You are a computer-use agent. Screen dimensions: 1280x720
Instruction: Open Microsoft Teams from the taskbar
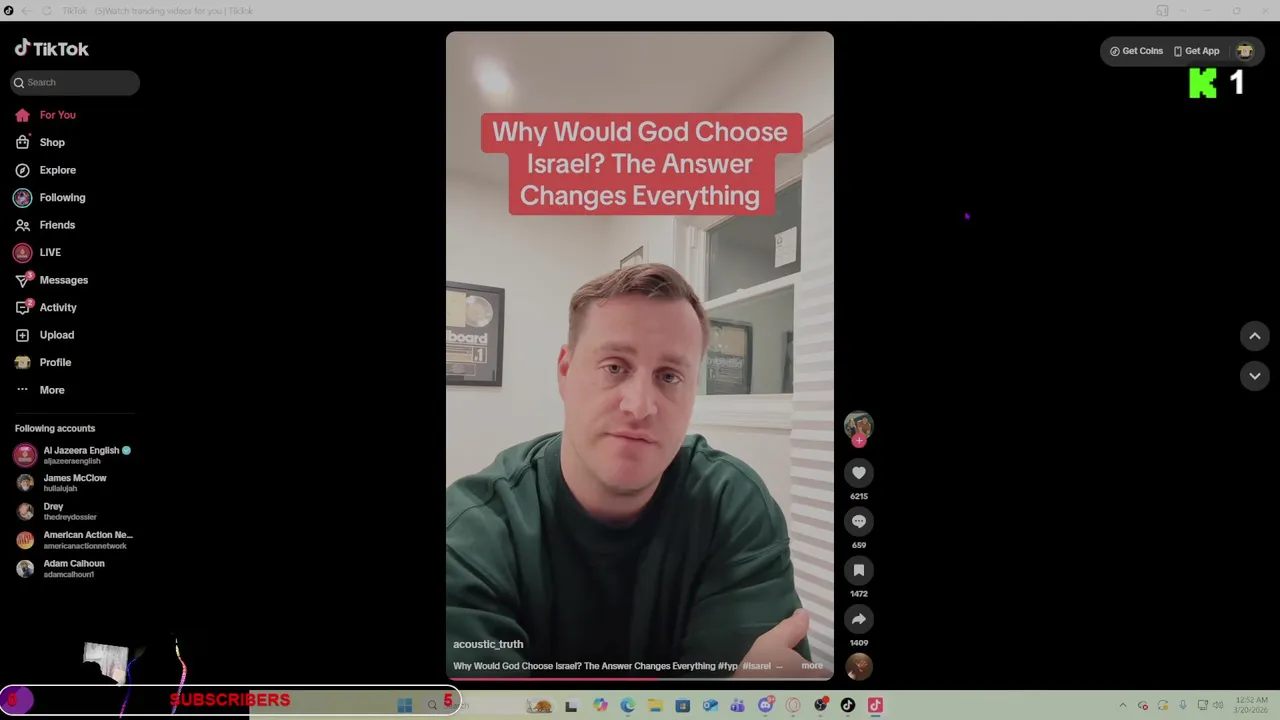pos(738,705)
